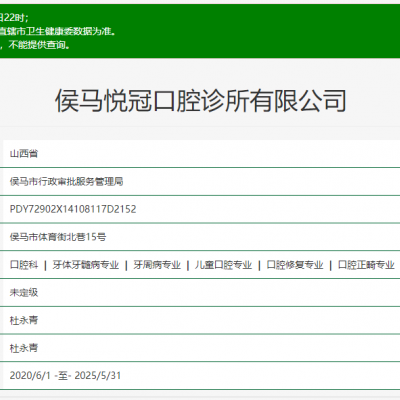
Task: Click the 未定级 grade row
Action: pyautogui.click(x=201, y=293)
